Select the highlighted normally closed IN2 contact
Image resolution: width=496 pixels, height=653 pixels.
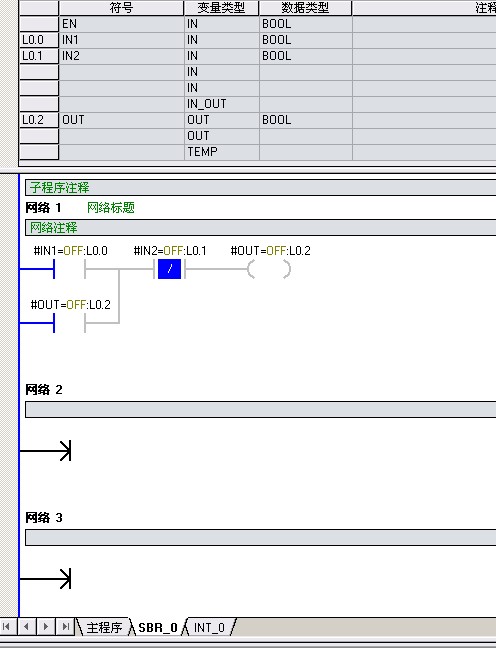tap(169, 269)
